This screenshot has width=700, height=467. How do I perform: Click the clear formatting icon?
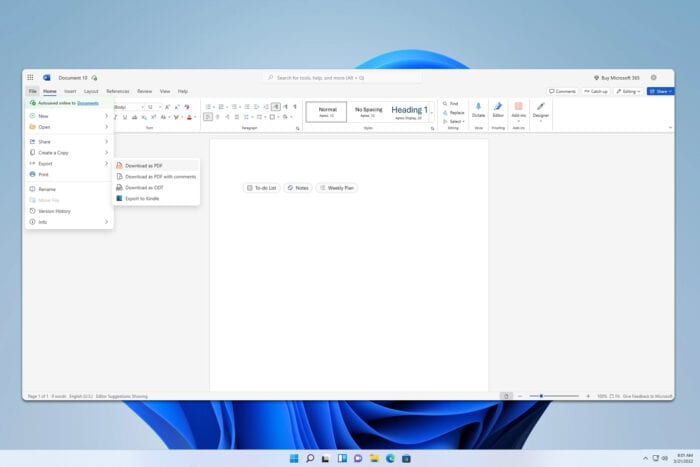click(187, 107)
